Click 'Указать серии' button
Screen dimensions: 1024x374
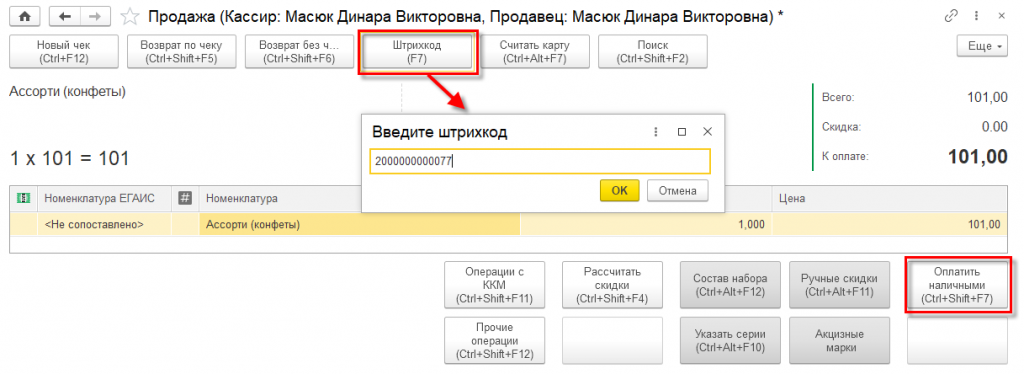click(x=730, y=341)
